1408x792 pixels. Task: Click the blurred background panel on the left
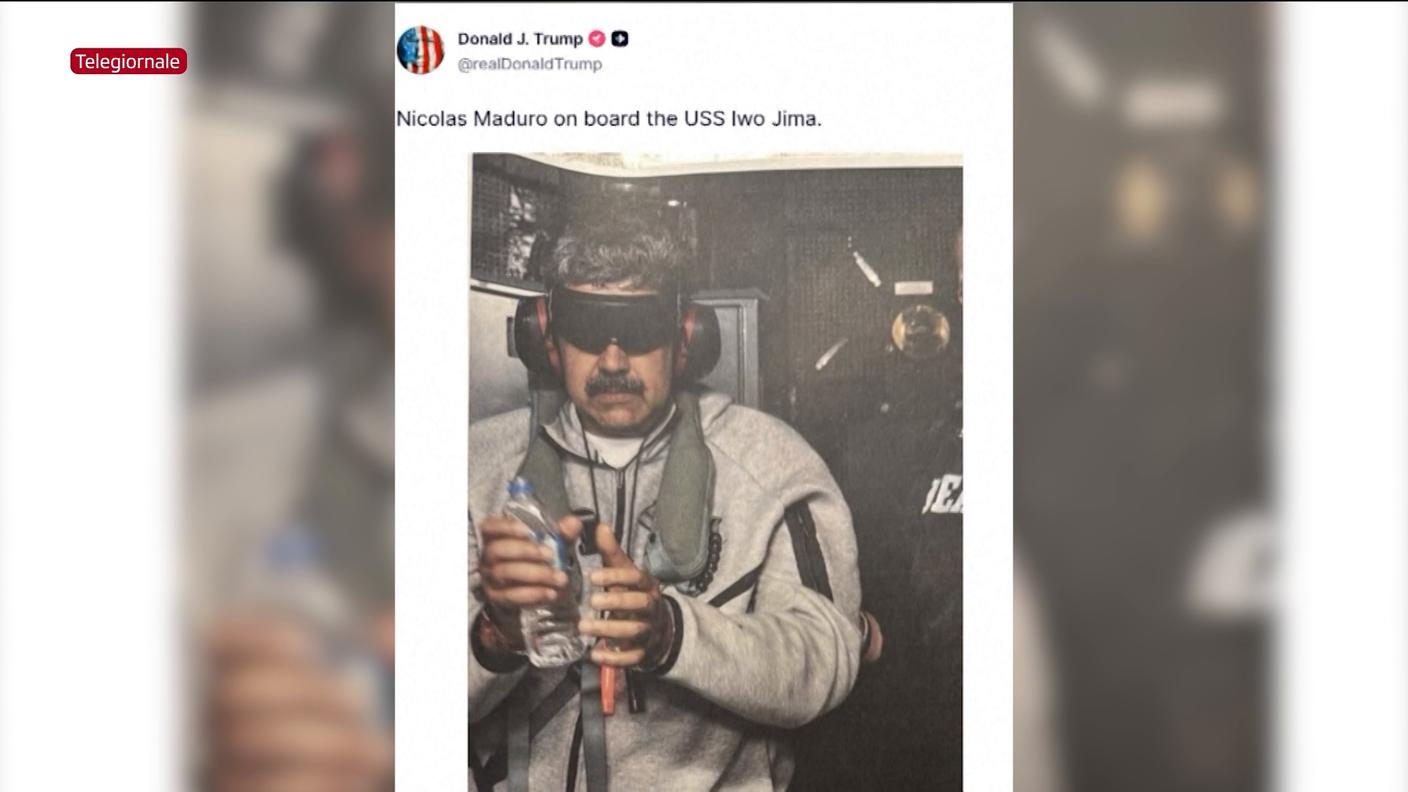click(290, 396)
